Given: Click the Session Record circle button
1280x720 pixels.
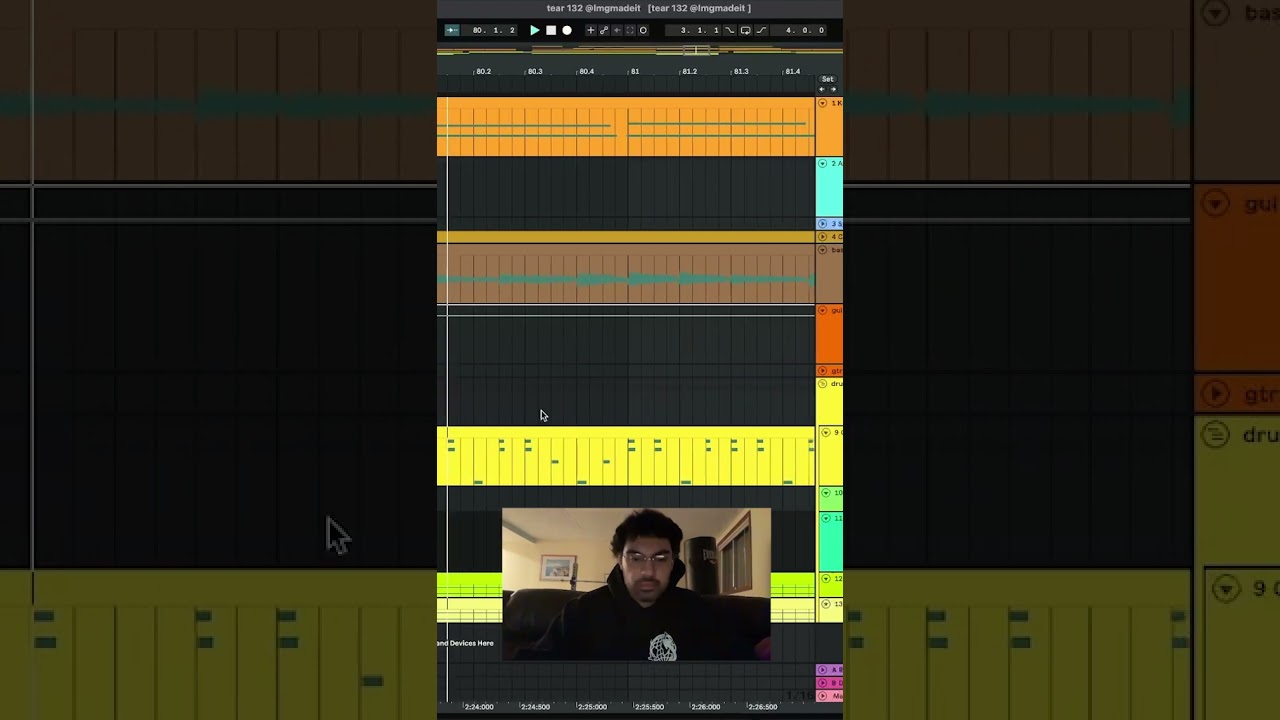Looking at the screenshot, I should [x=643, y=30].
